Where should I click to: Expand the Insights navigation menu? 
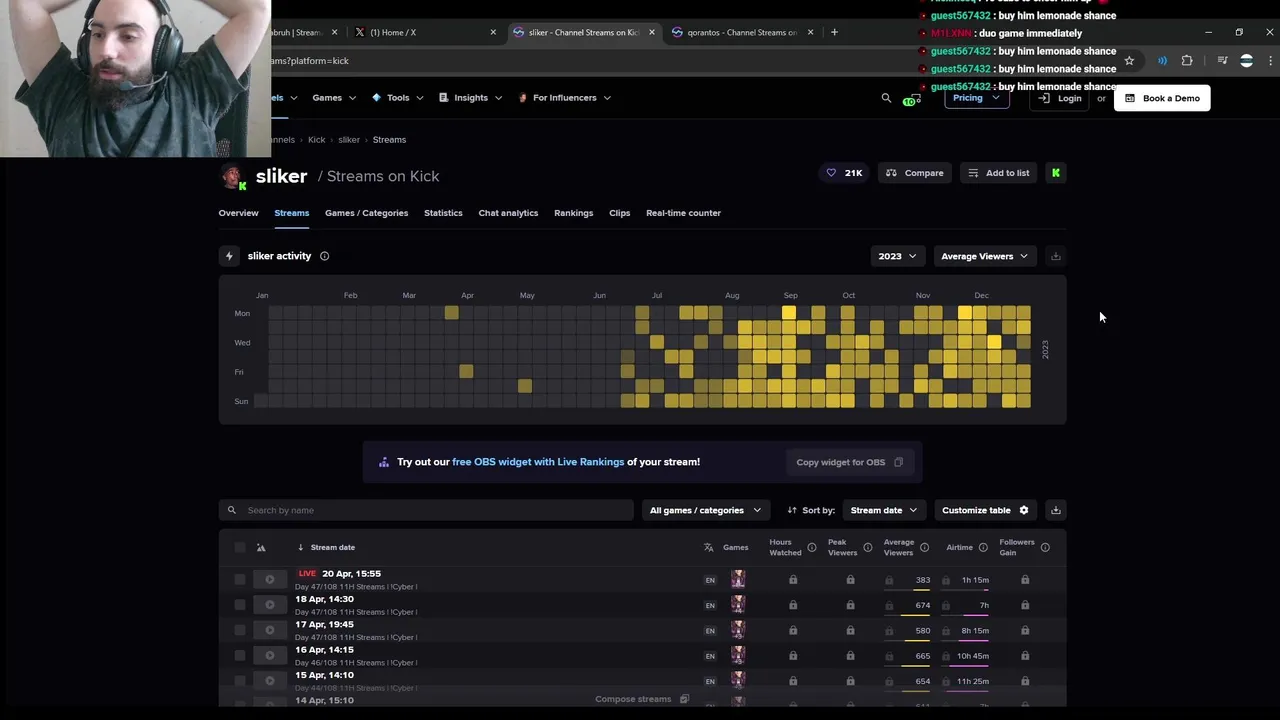pyautogui.click(x=471, y=98)
